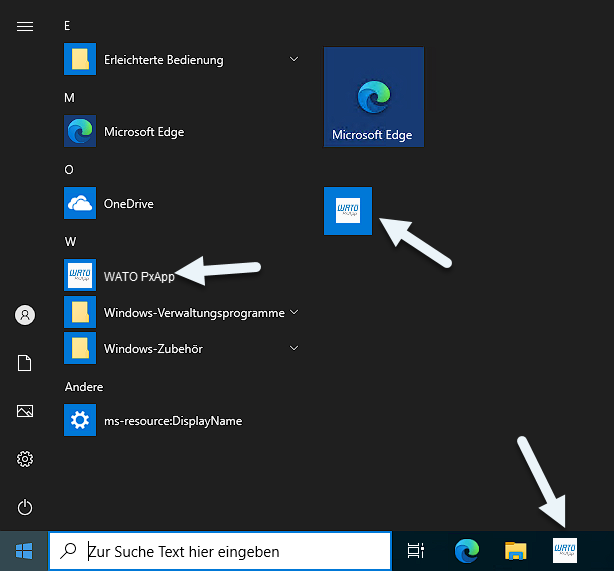Viewport: 614px width, 571px height.
Task: Open the Pictures icon in start sidebar
Action: pos(25,411)
